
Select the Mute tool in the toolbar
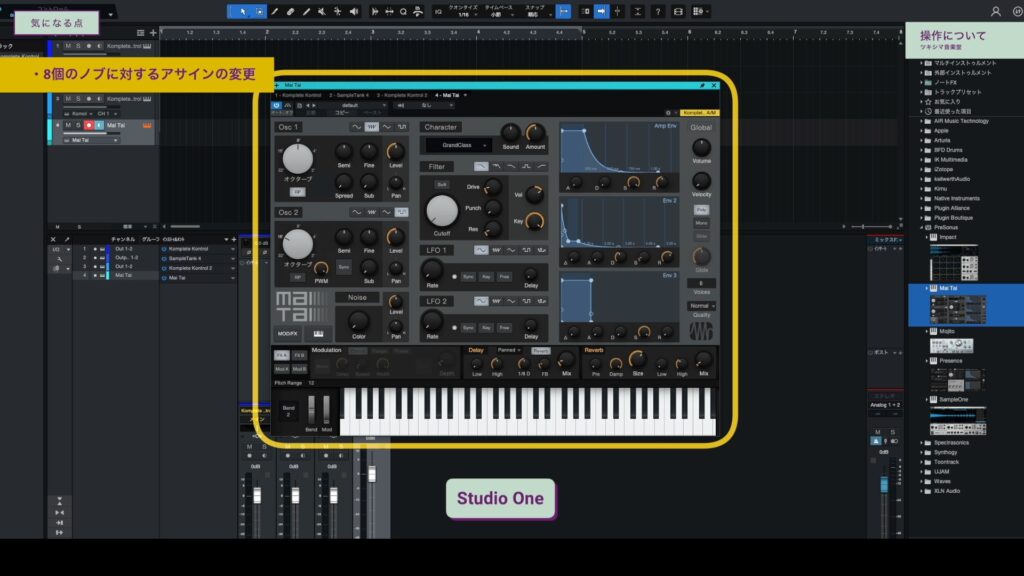pos(322,12)
